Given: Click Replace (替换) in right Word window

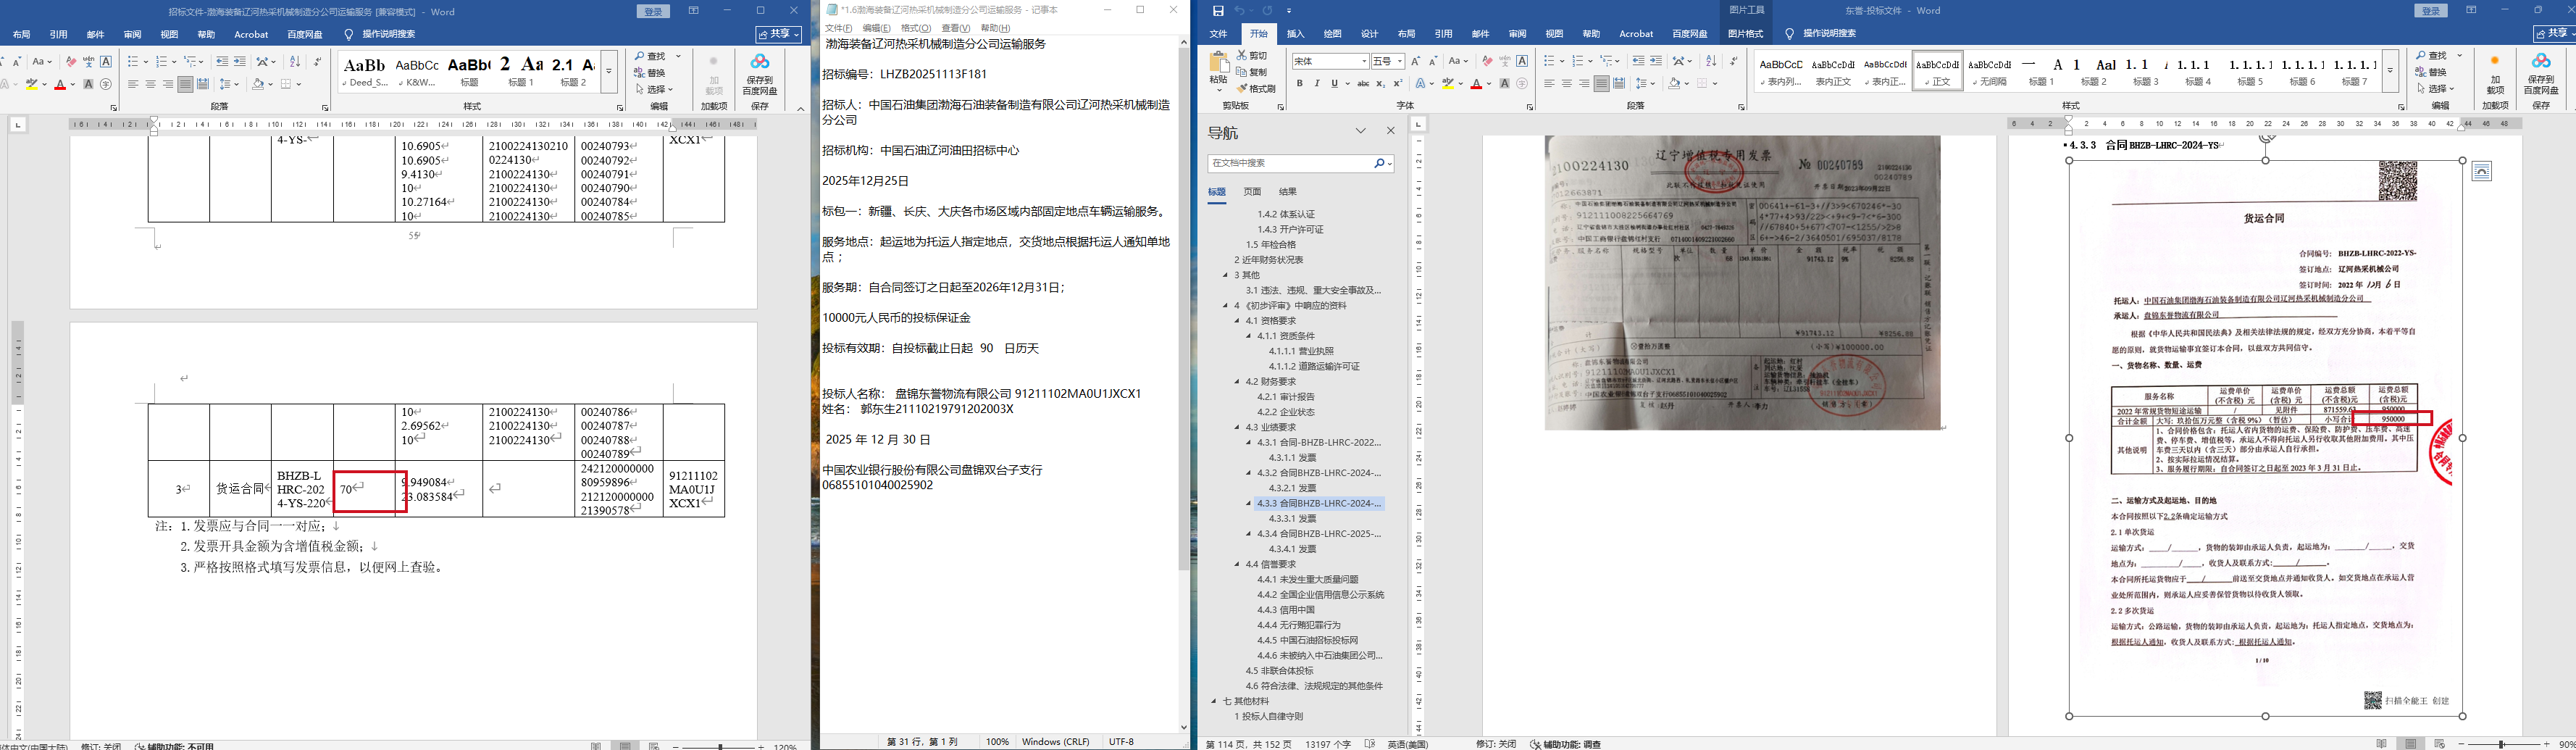Looking at the screenshot, I should [x=2432, y=72].
